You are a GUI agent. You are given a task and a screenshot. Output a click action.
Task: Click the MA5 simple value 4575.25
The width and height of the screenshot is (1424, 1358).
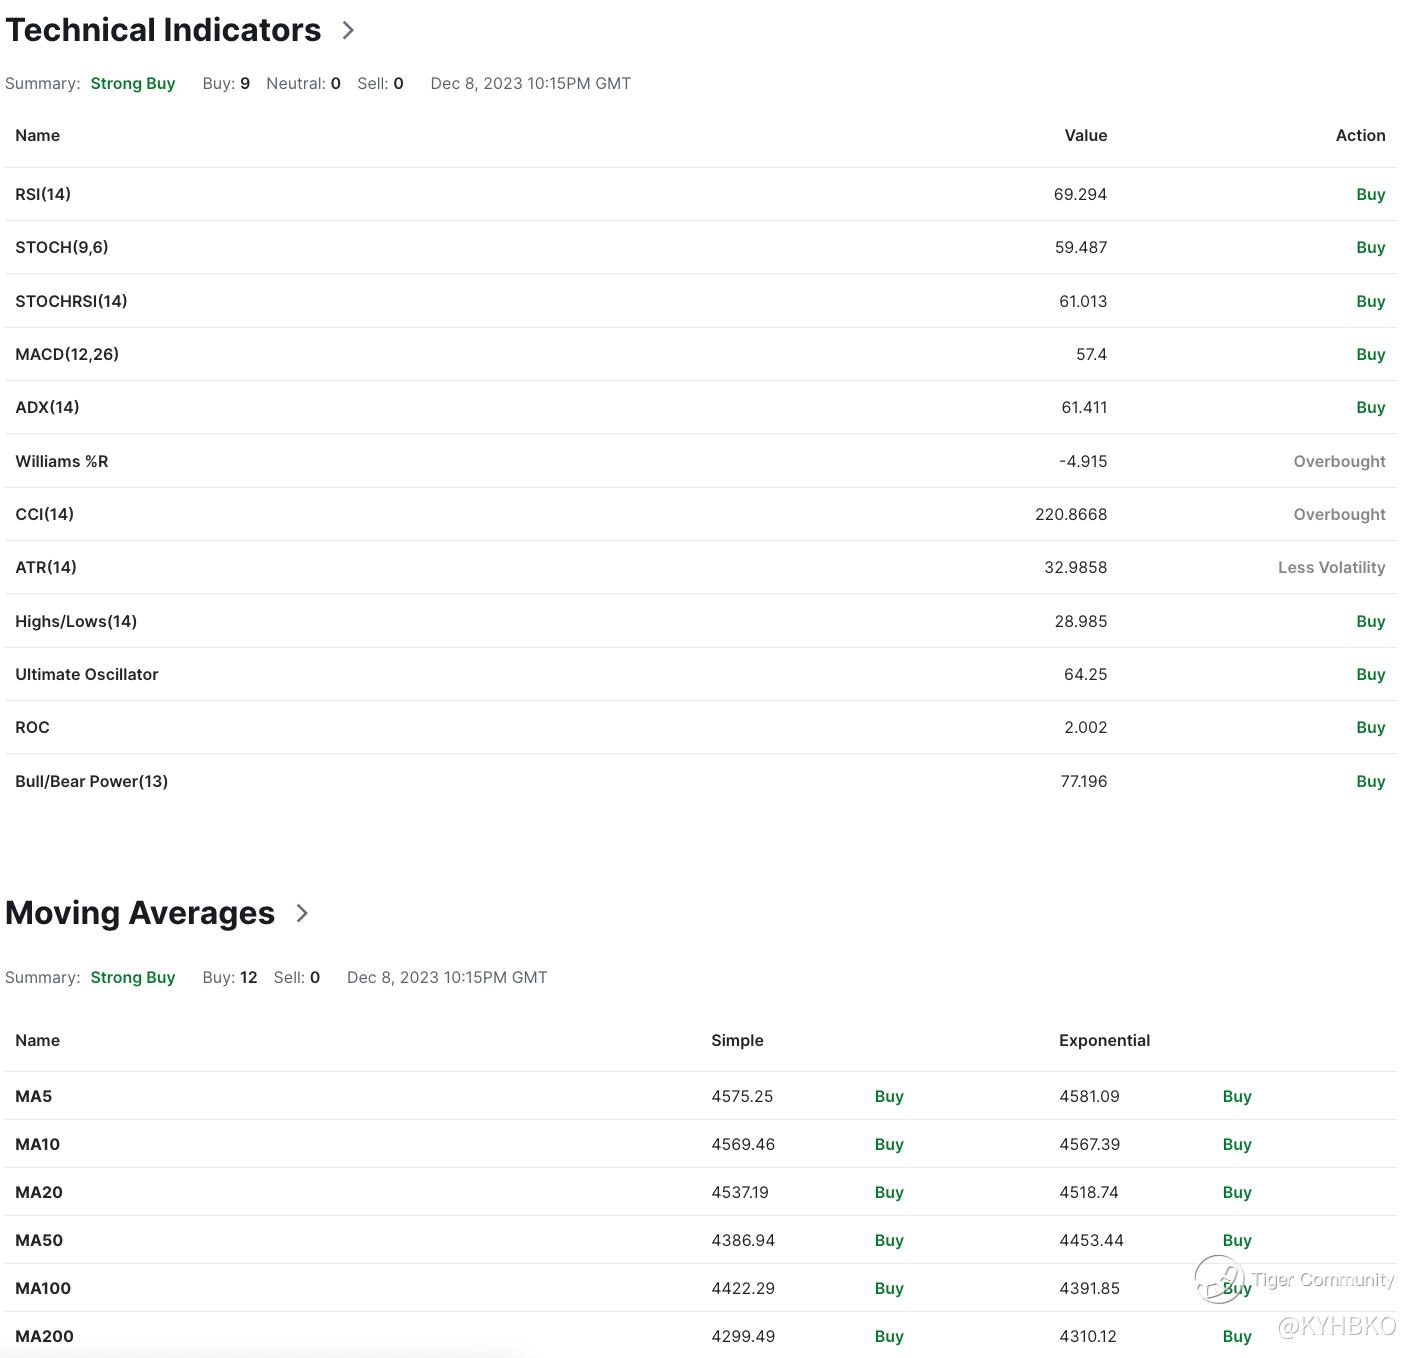pyautogui.click(x=742, y=1096)
